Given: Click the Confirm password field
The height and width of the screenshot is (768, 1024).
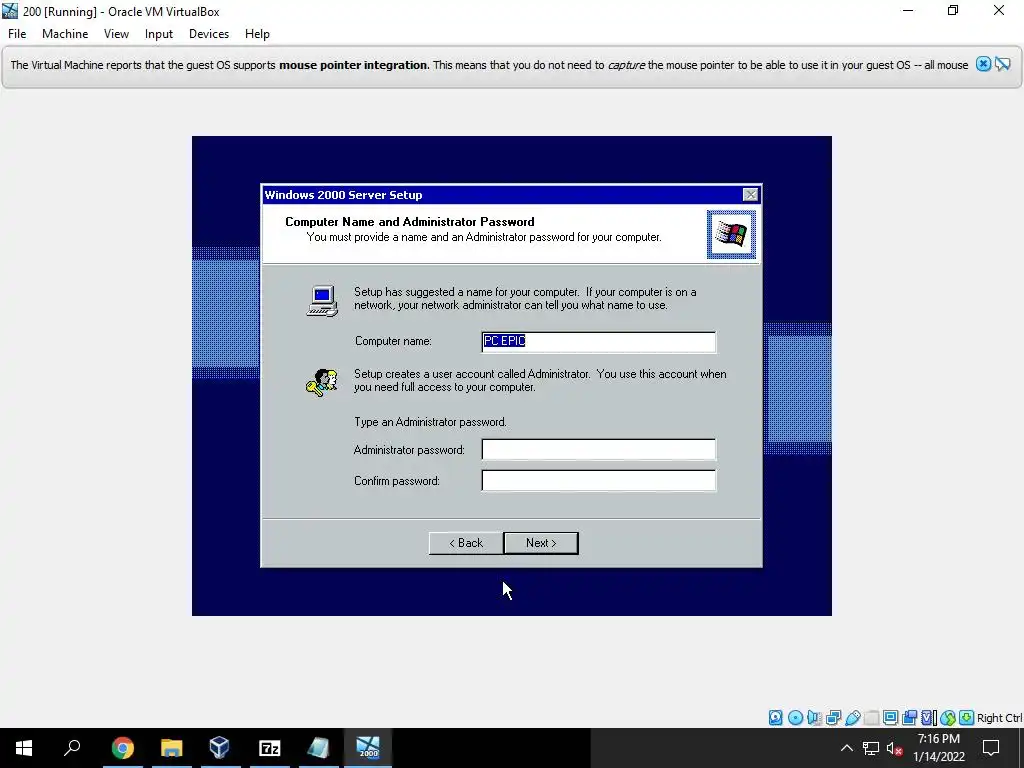Looking at the screenshot, I should pyautogui.click(x=598, y=481).
